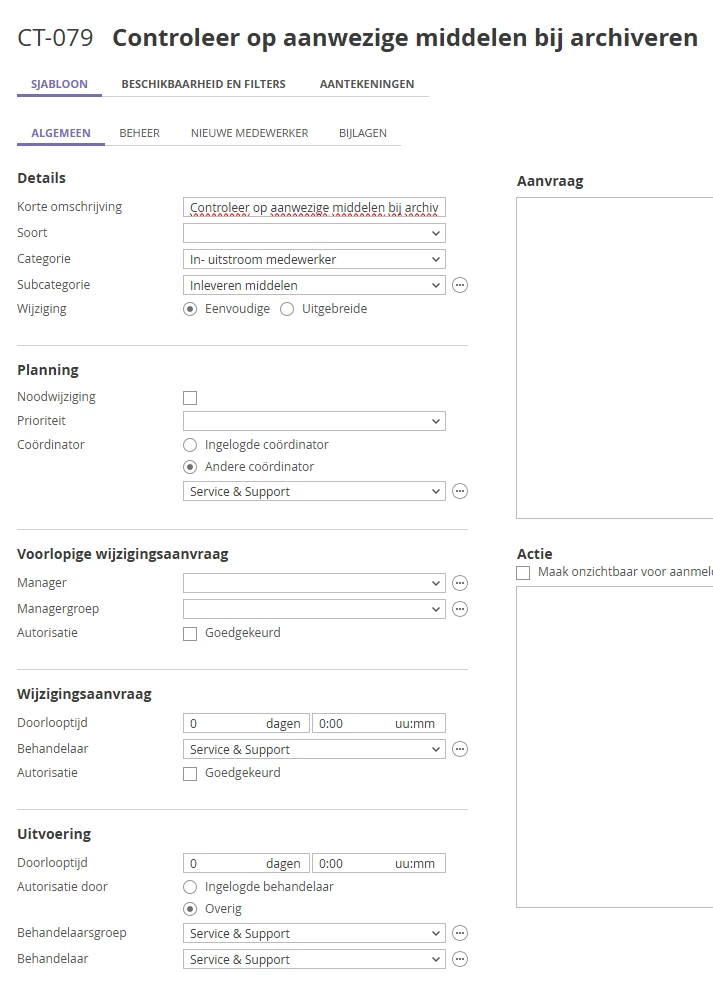Click the ellipsis icon beside the Coördinator dropdown
This screenshot has height=988, width=713.
pyautogui.click(x=460, y=491)
